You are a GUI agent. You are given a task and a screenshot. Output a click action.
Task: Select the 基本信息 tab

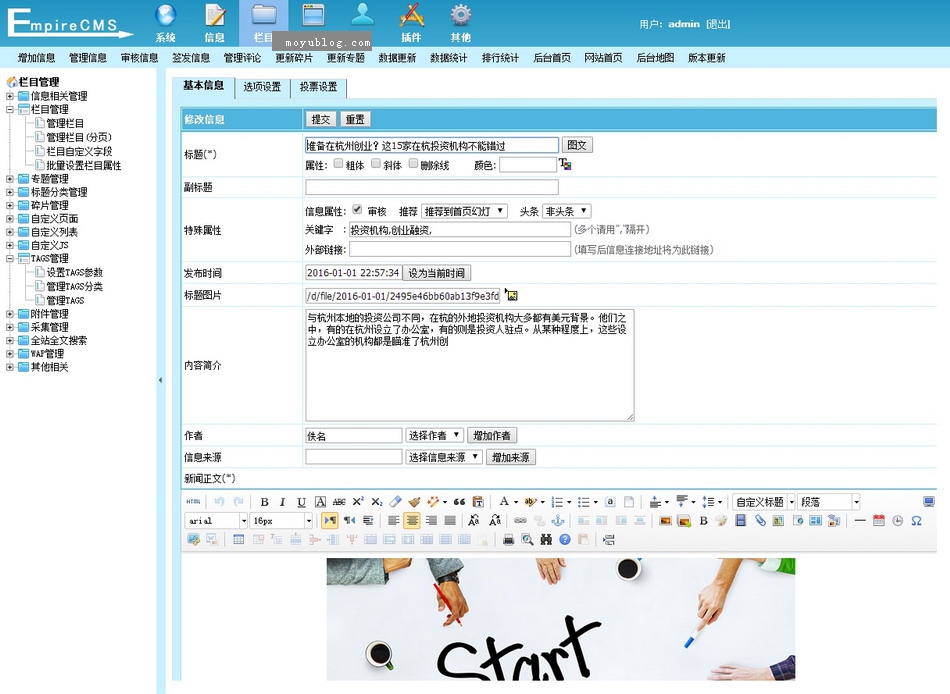click(x=204, y=85)
